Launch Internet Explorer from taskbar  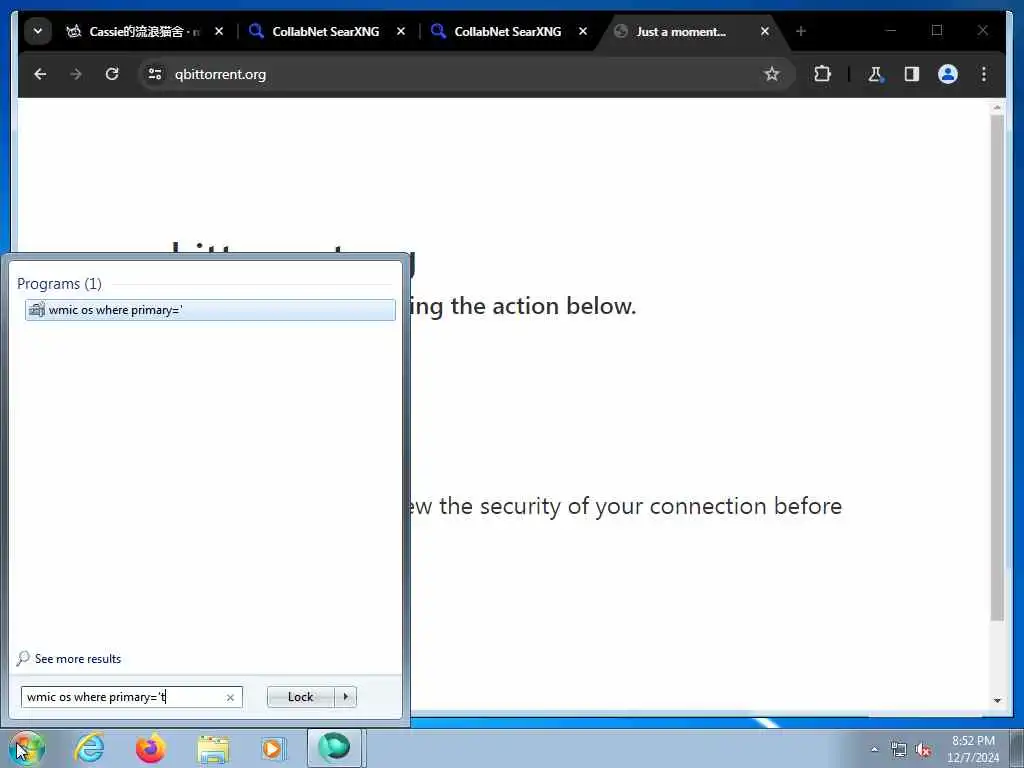89,748
